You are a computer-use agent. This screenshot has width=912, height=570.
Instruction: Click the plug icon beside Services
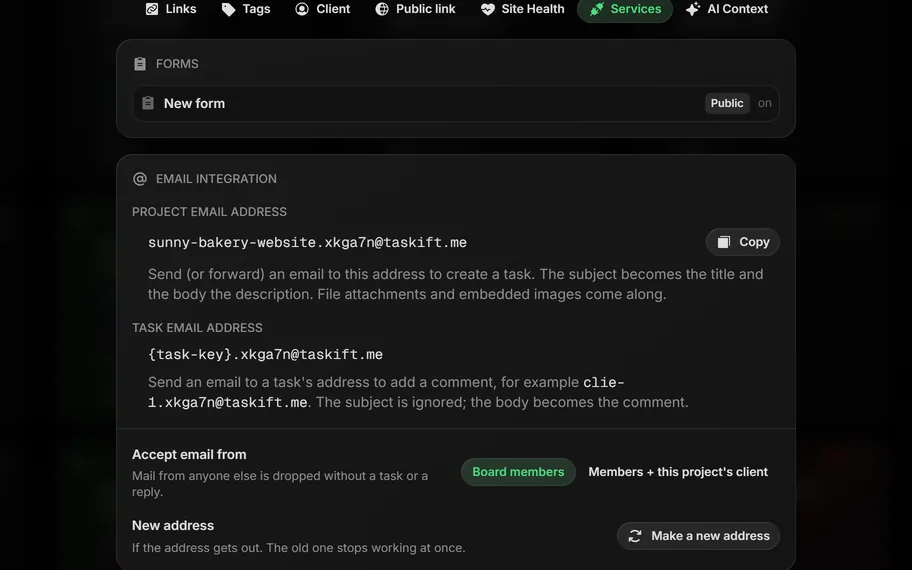click(597, 9)
